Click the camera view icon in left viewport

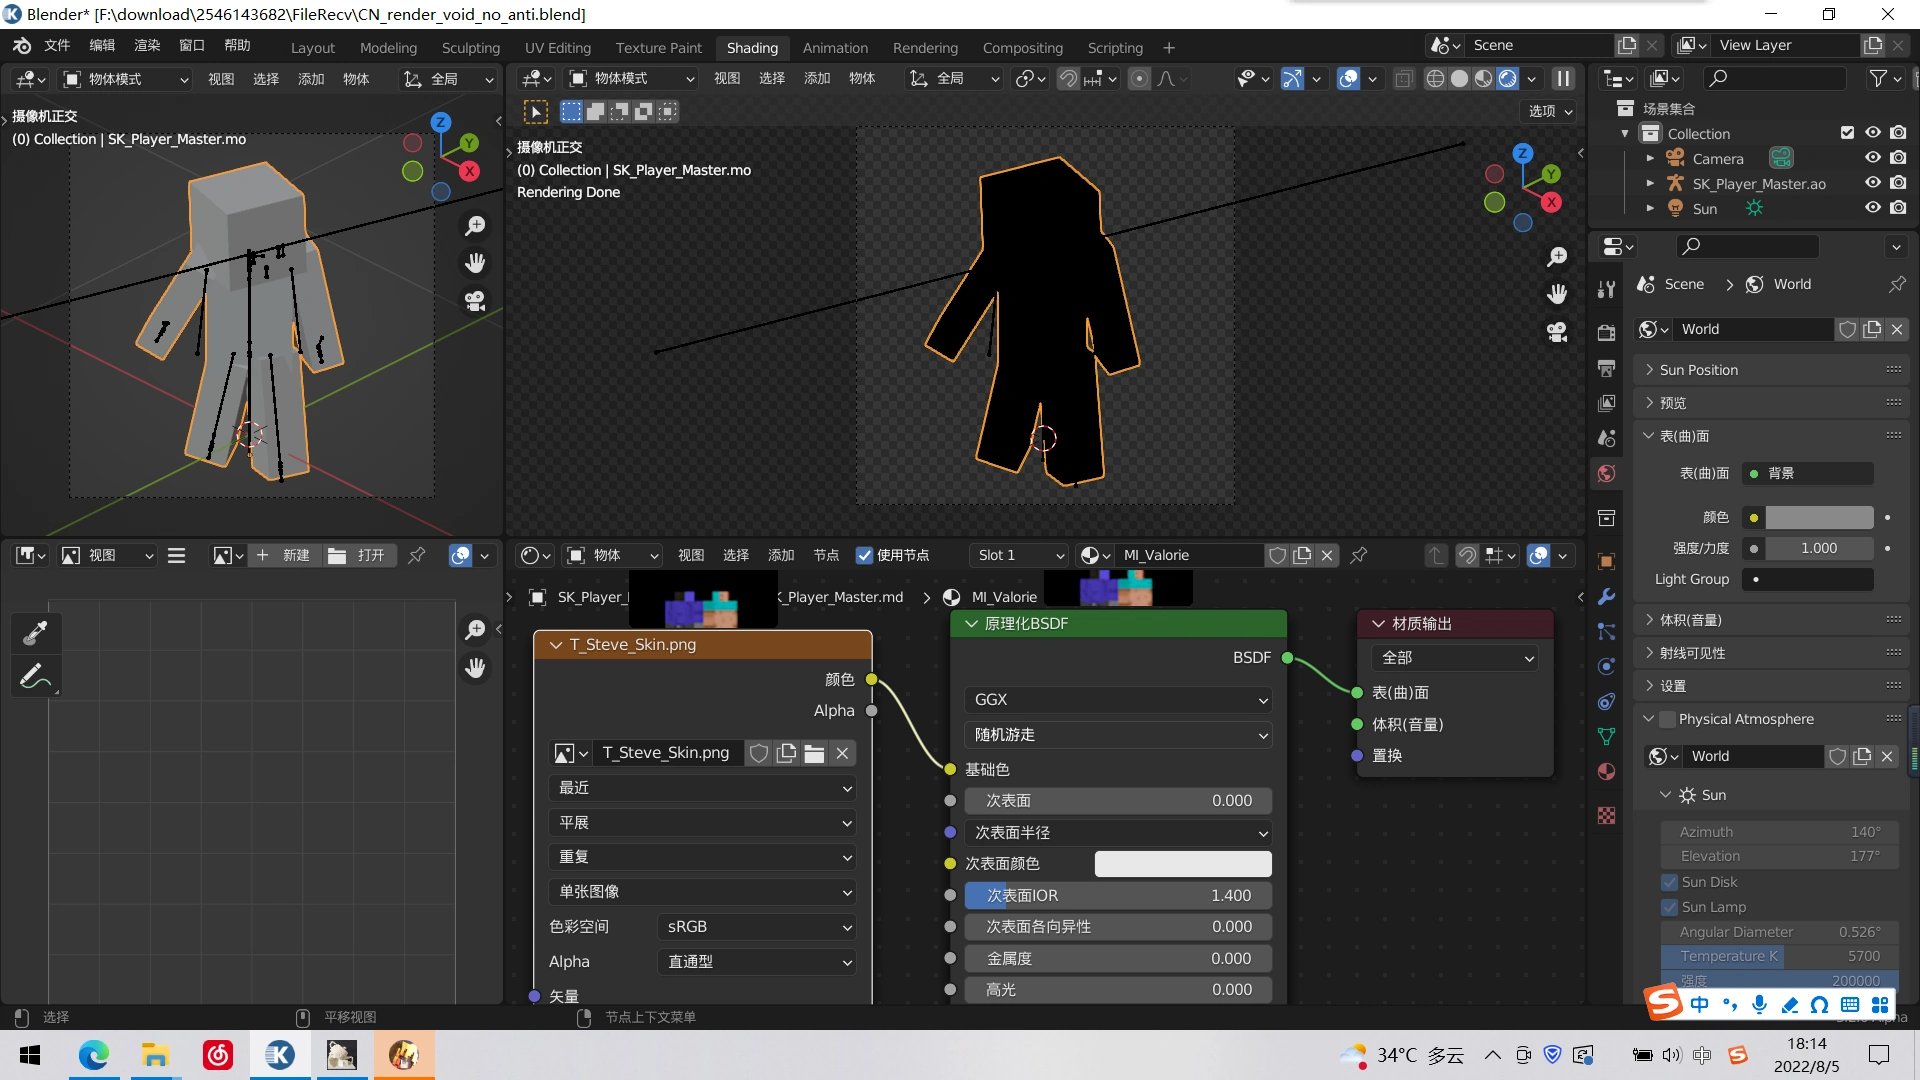tap(475, 300)
